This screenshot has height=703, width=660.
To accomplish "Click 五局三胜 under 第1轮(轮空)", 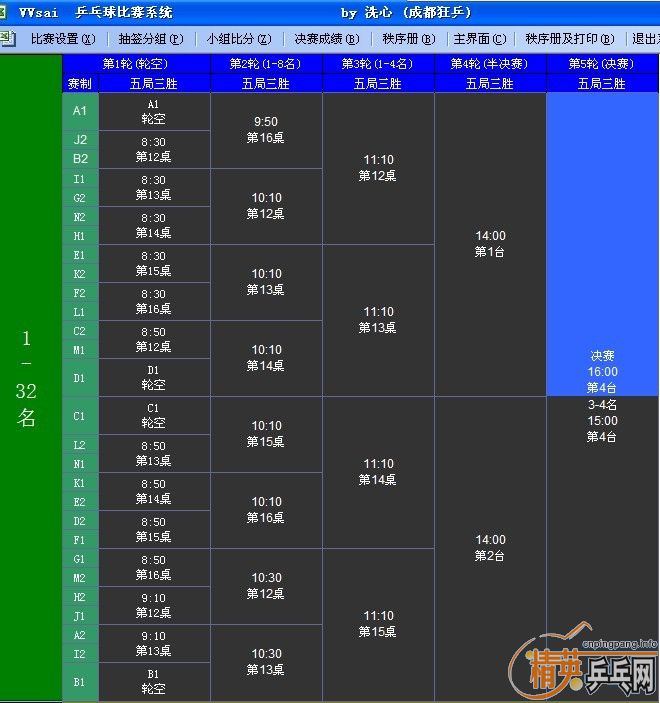I will click(x=154, y=83).
